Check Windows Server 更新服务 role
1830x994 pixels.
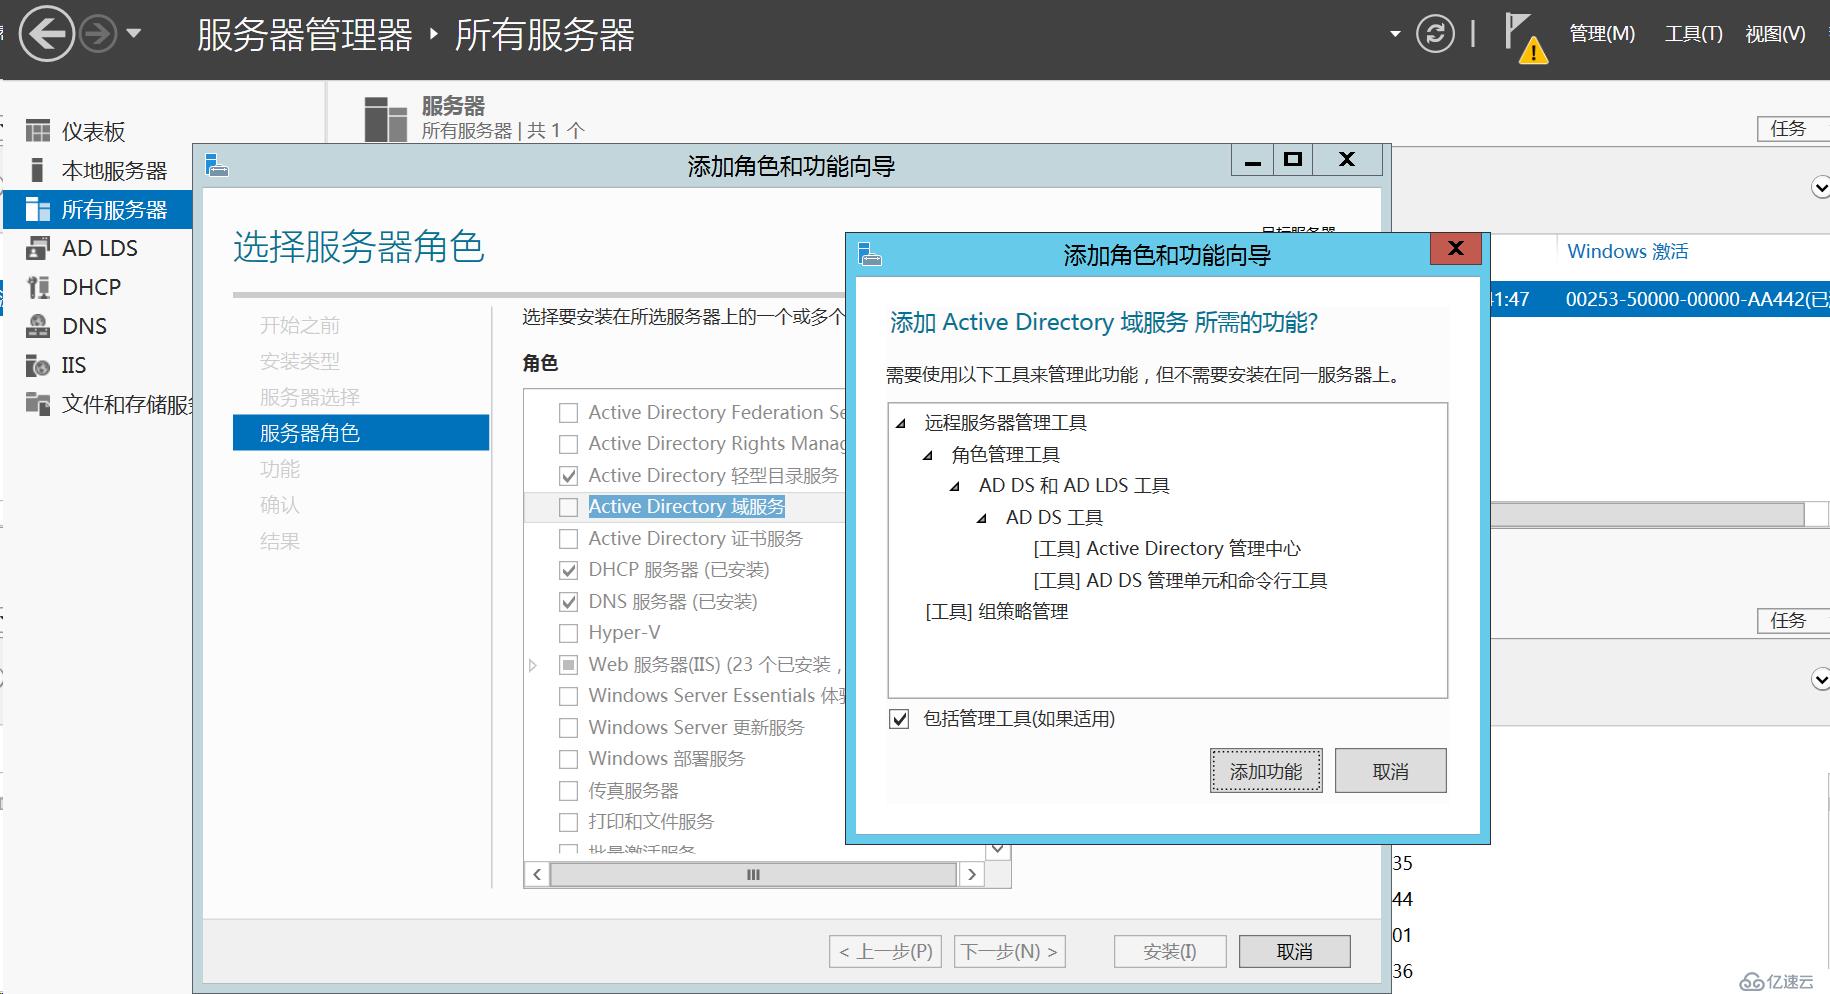(x=568, y=727)
